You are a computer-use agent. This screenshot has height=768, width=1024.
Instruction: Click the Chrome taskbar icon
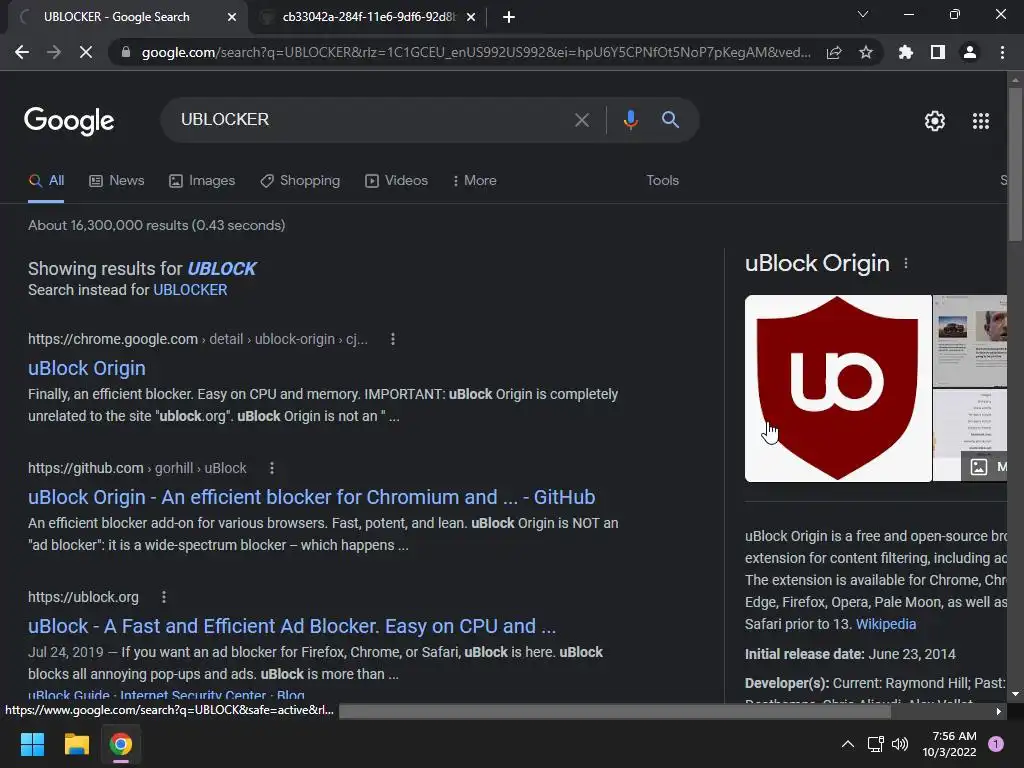point(121,744)
